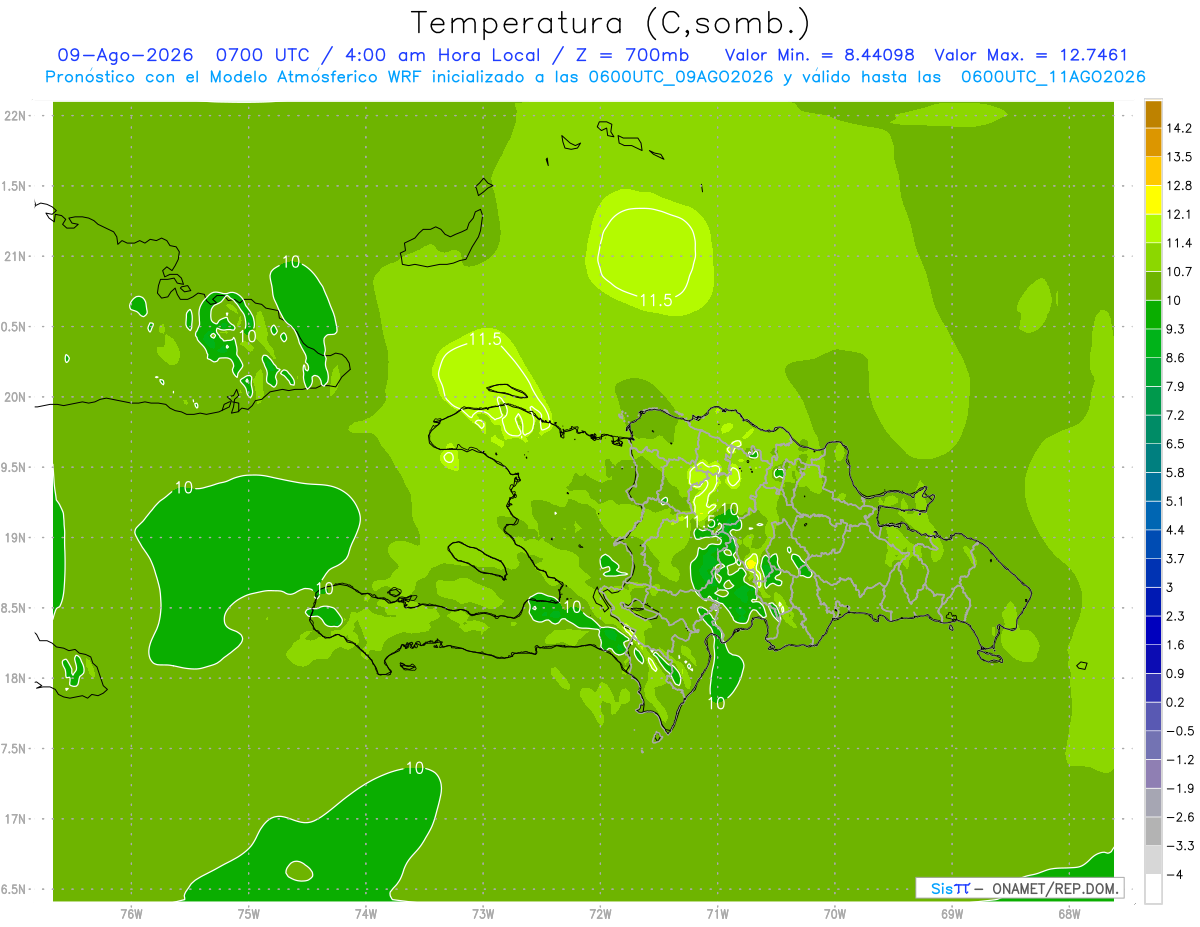Click the "20N" latitude axis label
Screen dimensions: 1200x927
click(15, 397)
